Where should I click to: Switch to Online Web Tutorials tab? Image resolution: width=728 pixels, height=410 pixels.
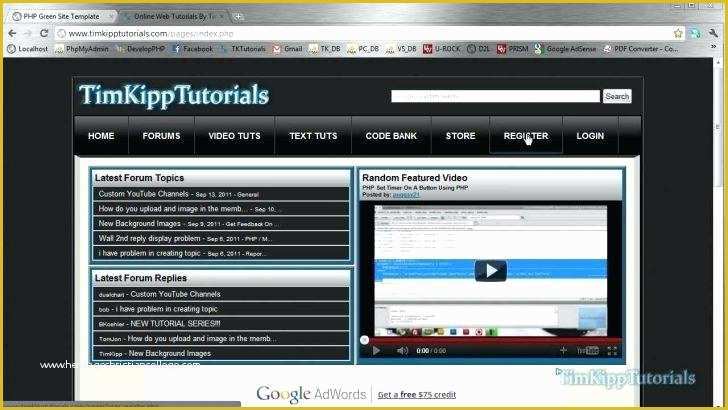[174, 16]
